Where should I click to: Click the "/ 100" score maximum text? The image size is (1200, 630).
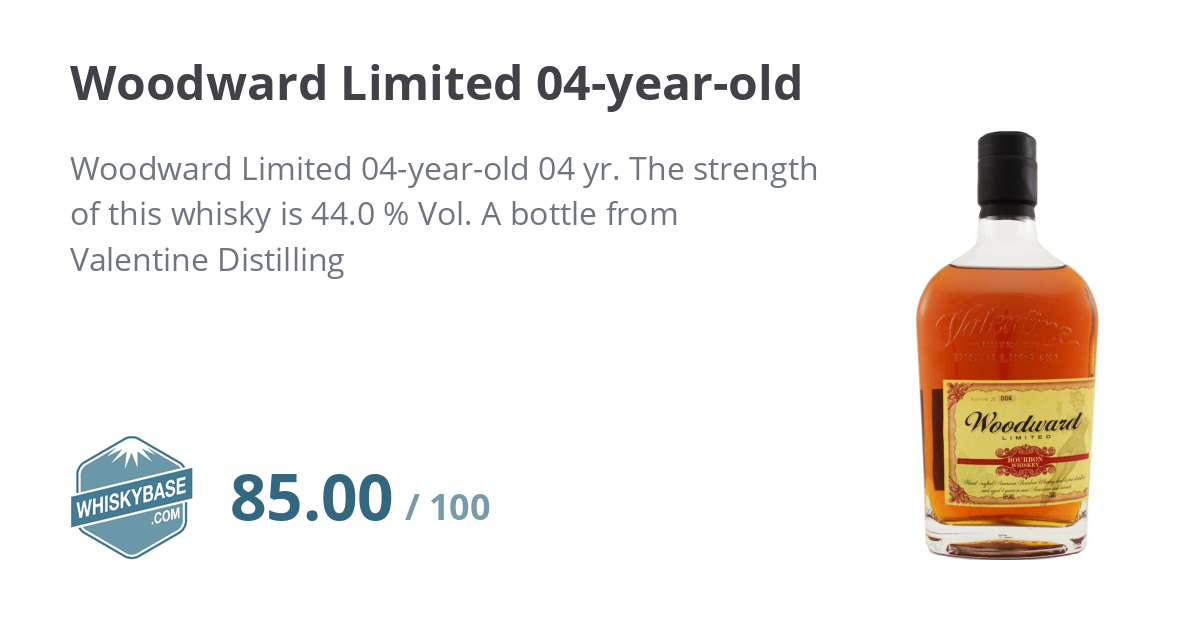(447, 507)
